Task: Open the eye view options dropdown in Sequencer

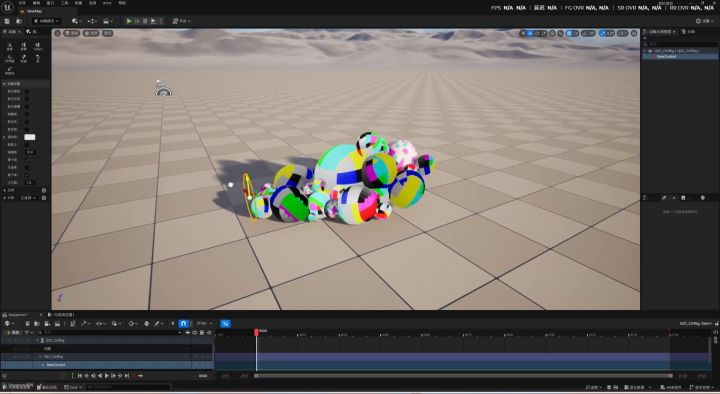Action: (x=100, y=324)
